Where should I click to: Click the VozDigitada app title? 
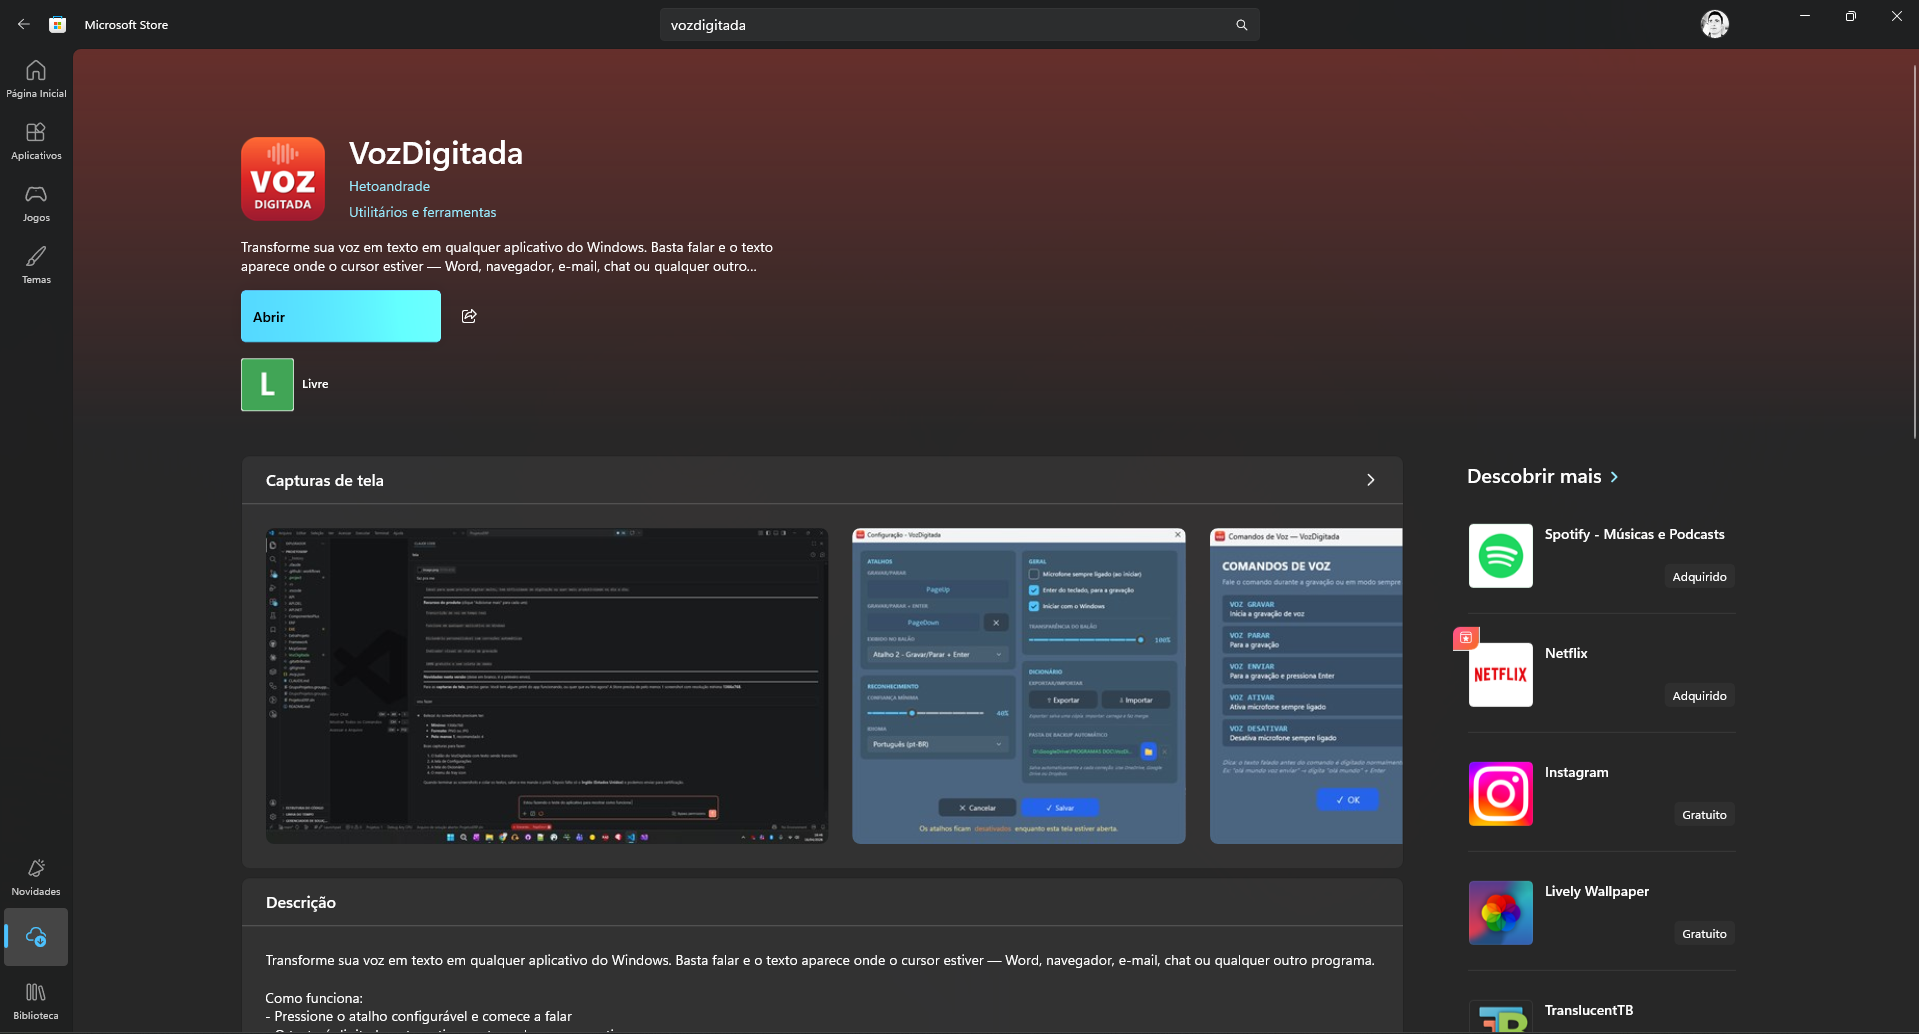tap(436, 153)
